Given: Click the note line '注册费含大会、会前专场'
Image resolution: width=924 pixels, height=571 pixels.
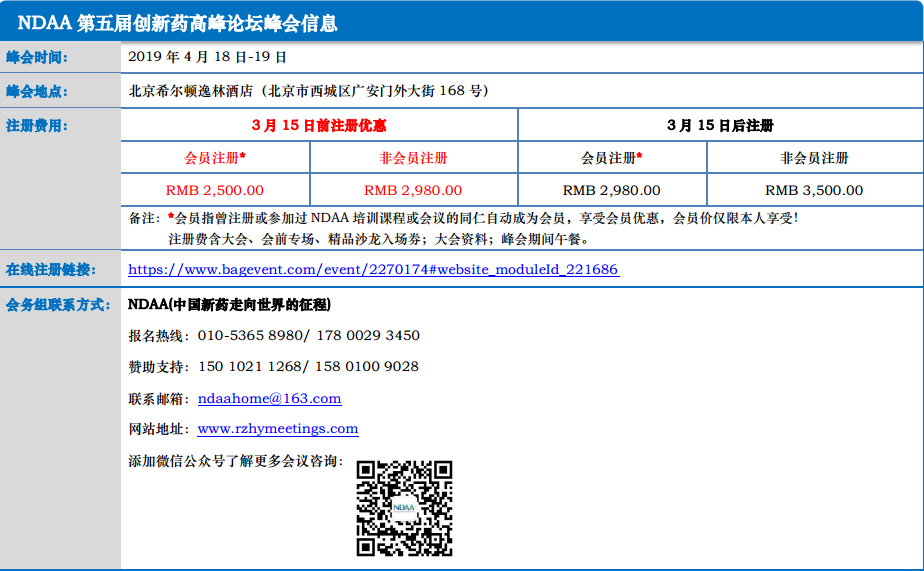Looking at the screenshot, I should click(x=379, y=239).
